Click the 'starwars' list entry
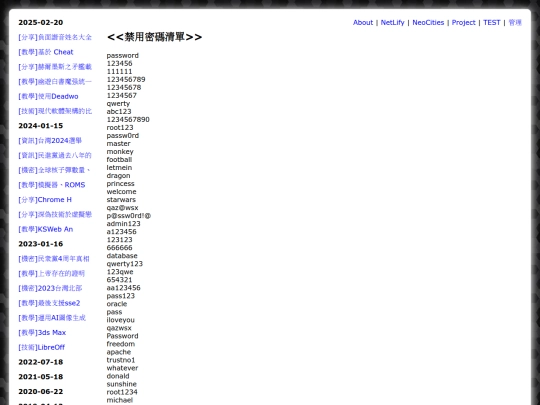Screen dimensions: 540x405 click(121, 200)
